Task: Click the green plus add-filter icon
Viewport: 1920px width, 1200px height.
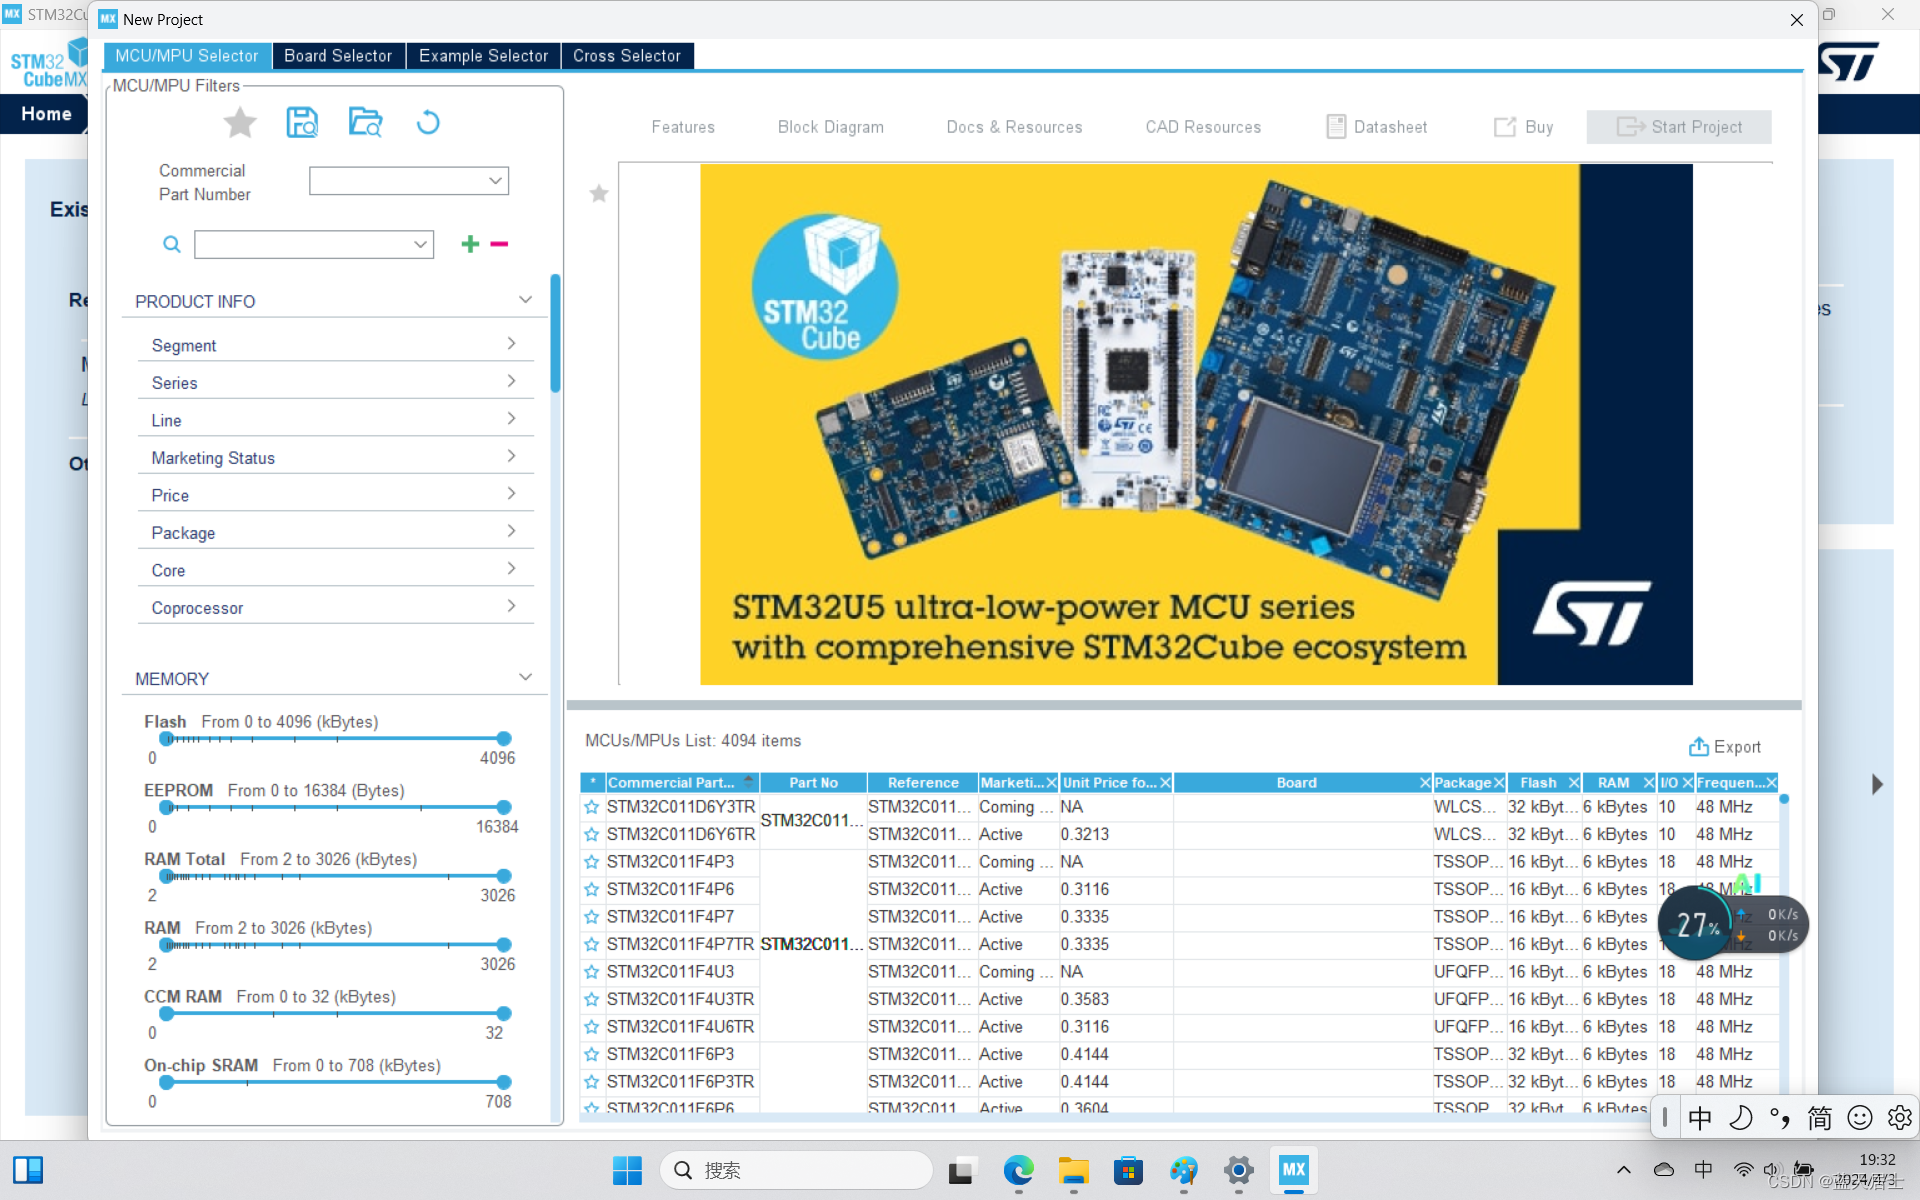Action: 470,244
